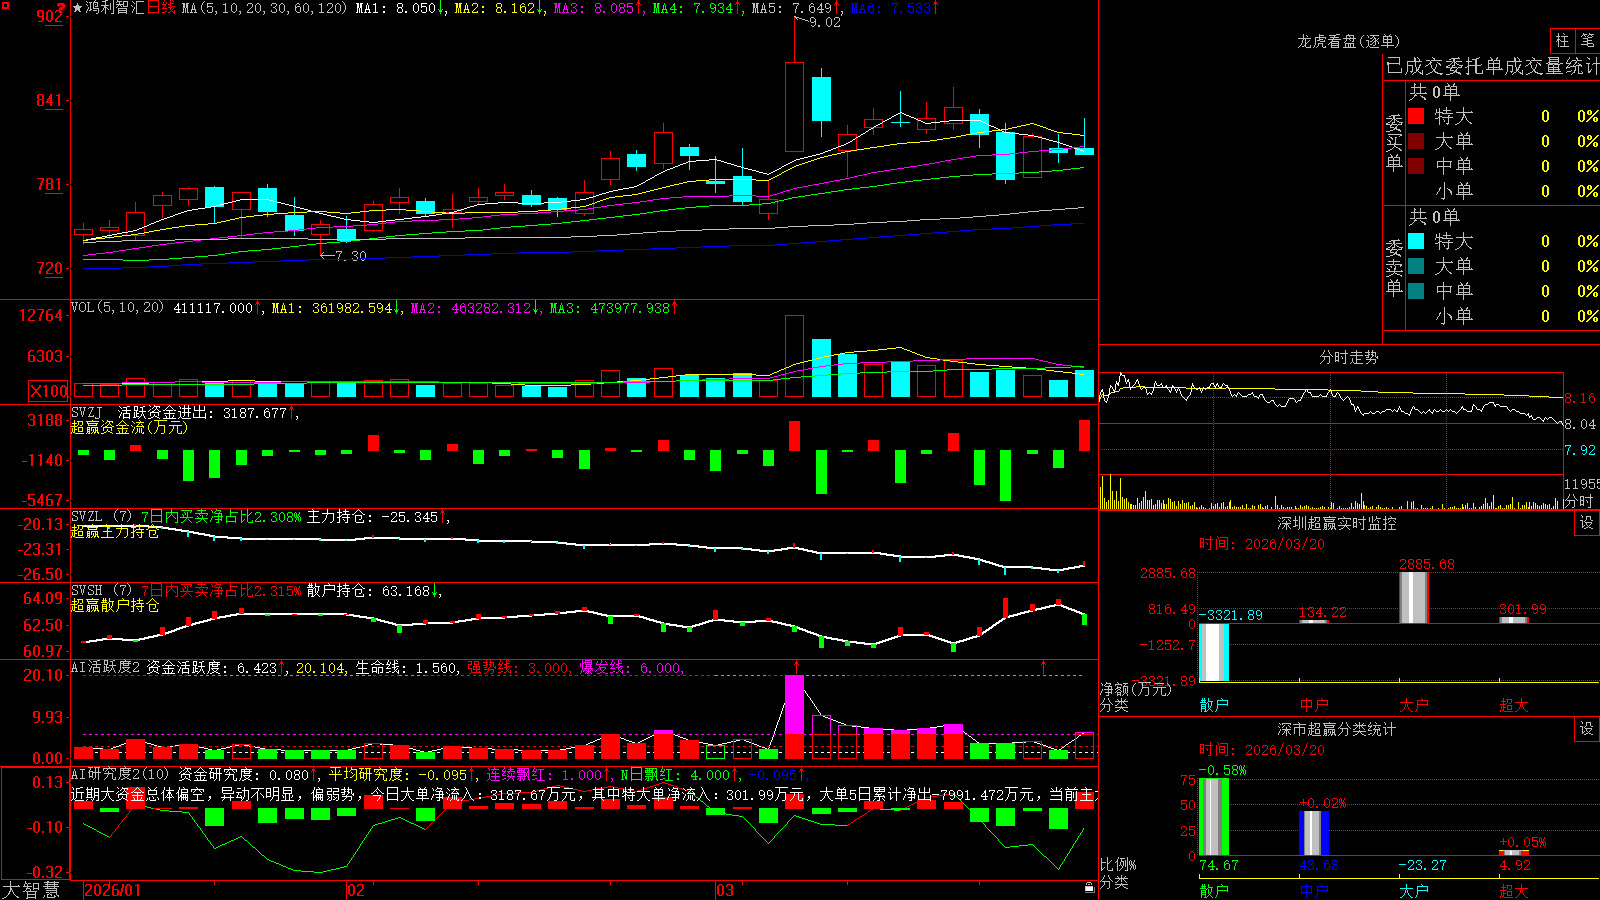Click the red up-arrow signal on AI活跃度 peak
The height and width of the screenshot is (900, 1600).
point(797,666)
